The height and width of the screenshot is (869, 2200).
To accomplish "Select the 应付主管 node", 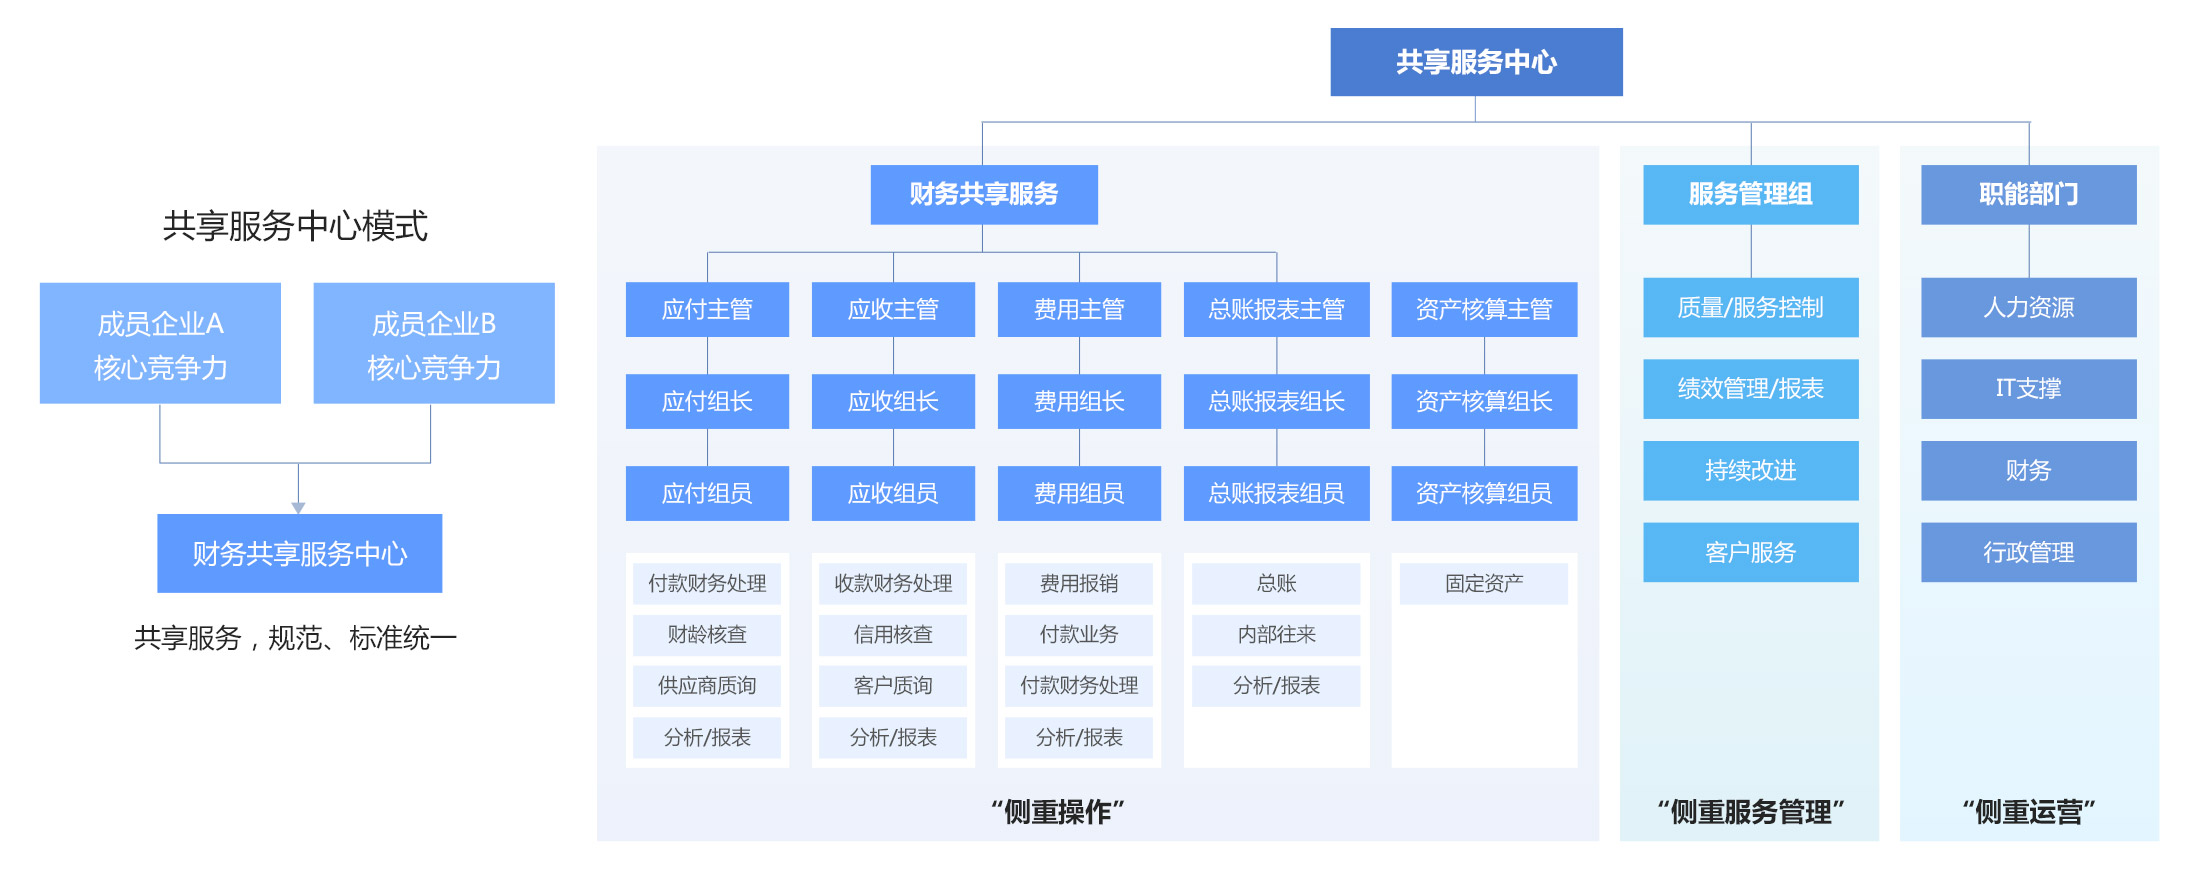I will 707,309.
